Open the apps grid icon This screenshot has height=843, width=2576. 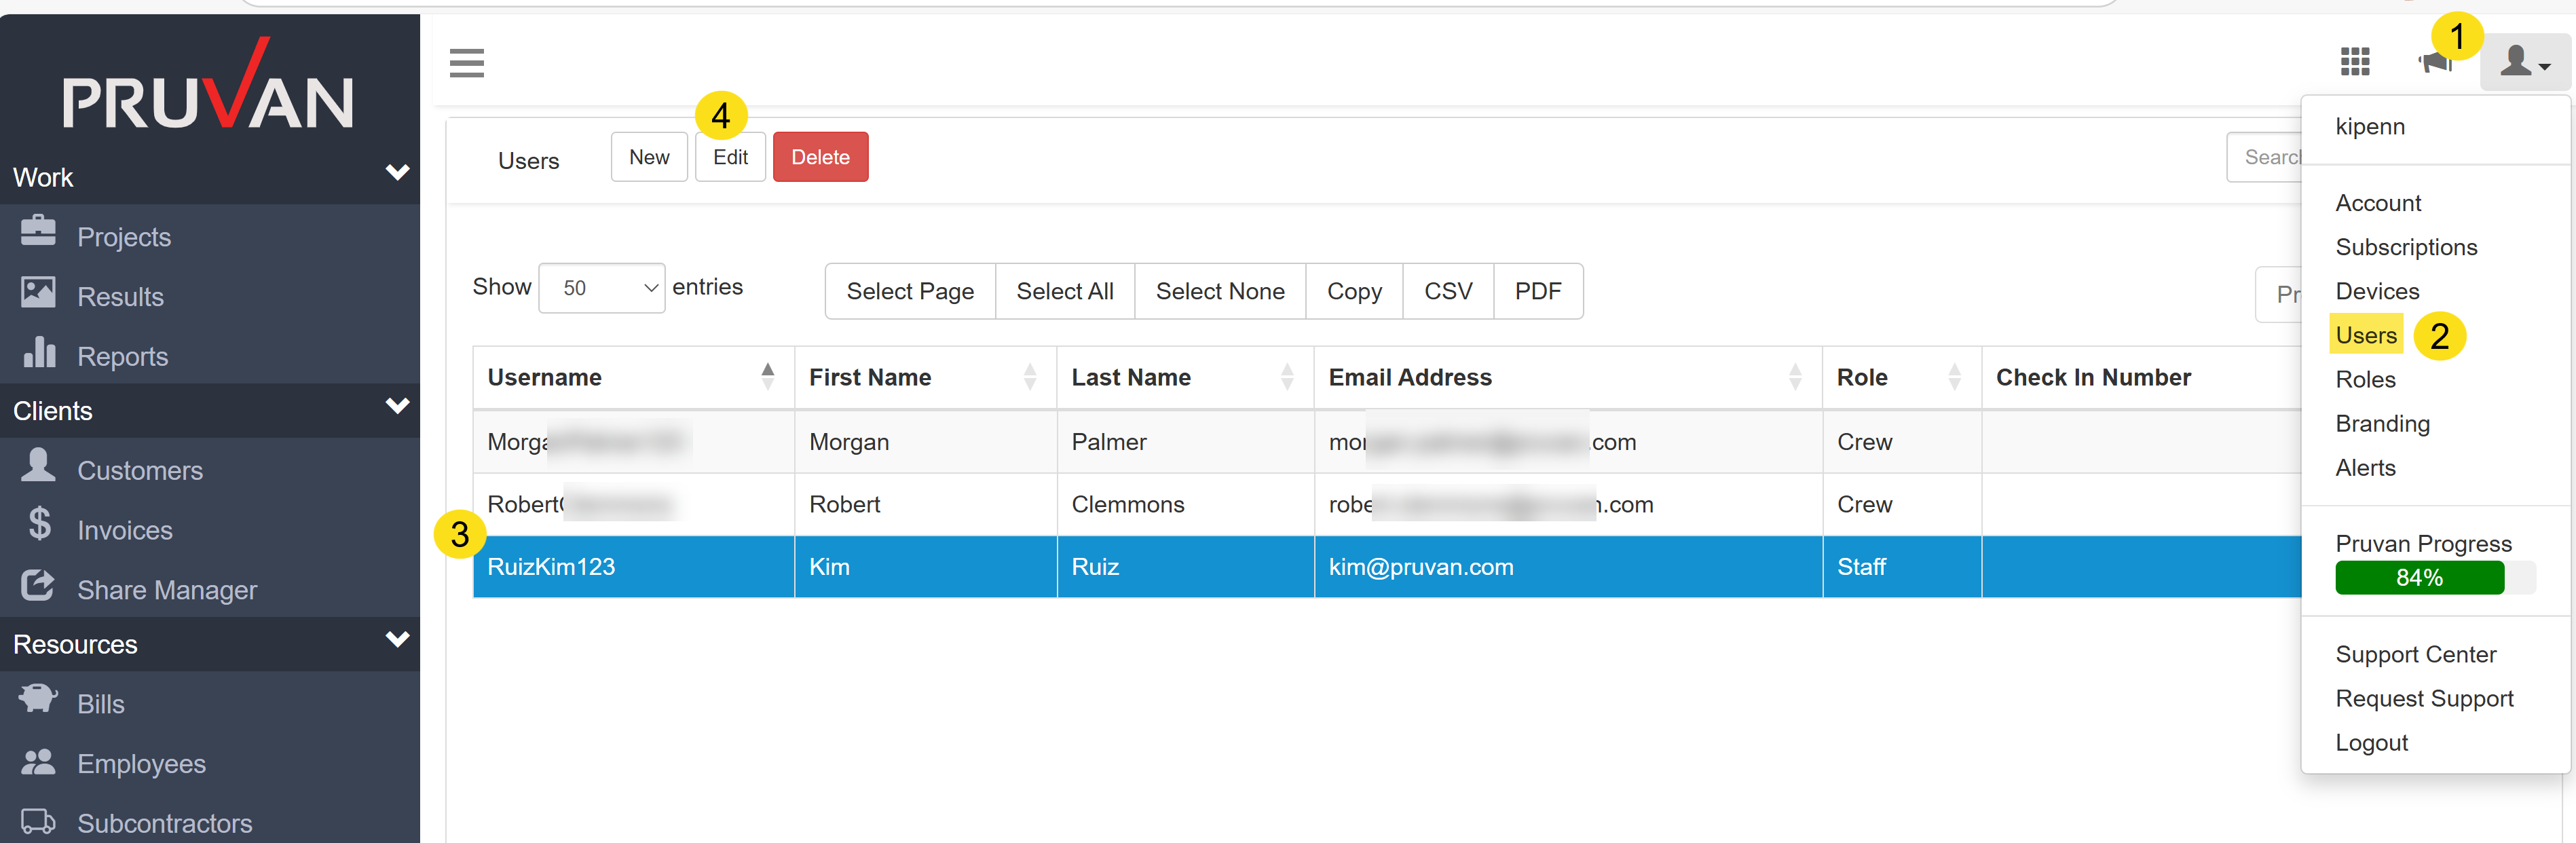(x=2356, y=62)
